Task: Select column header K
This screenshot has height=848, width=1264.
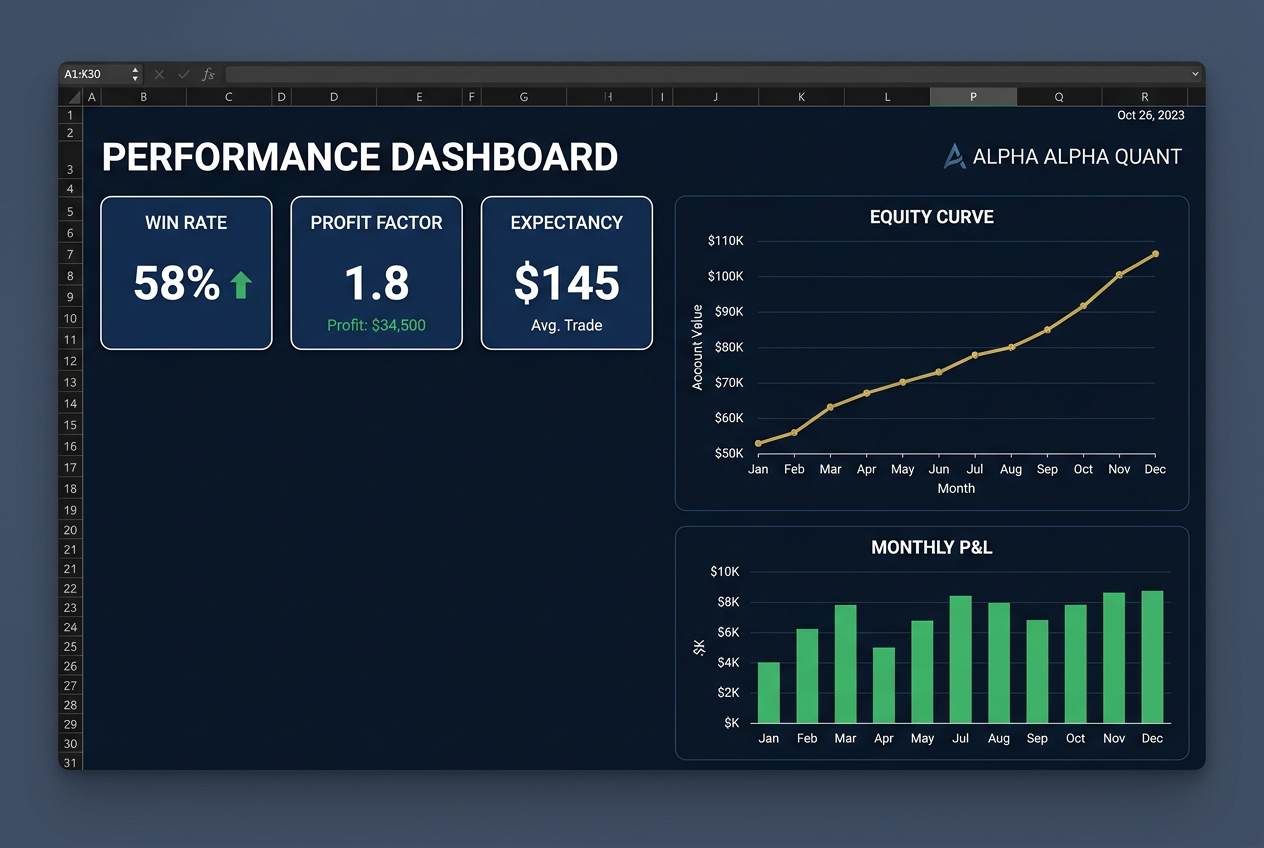Action: pos(802,97)
